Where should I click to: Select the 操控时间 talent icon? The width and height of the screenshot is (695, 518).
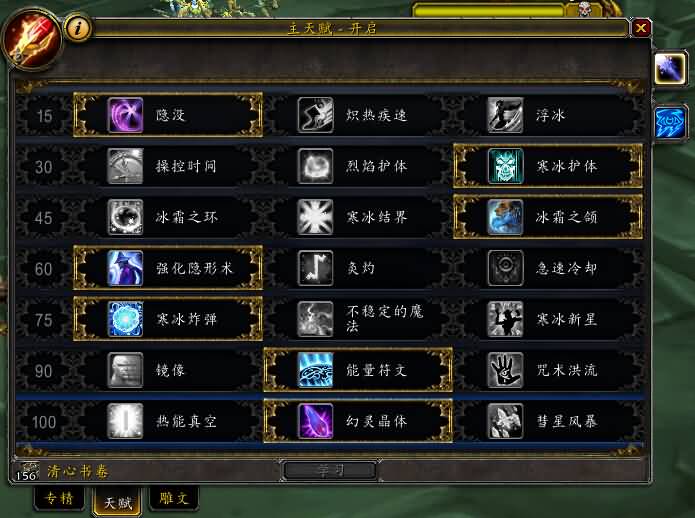pyautogui.click(x=125, y=166)
